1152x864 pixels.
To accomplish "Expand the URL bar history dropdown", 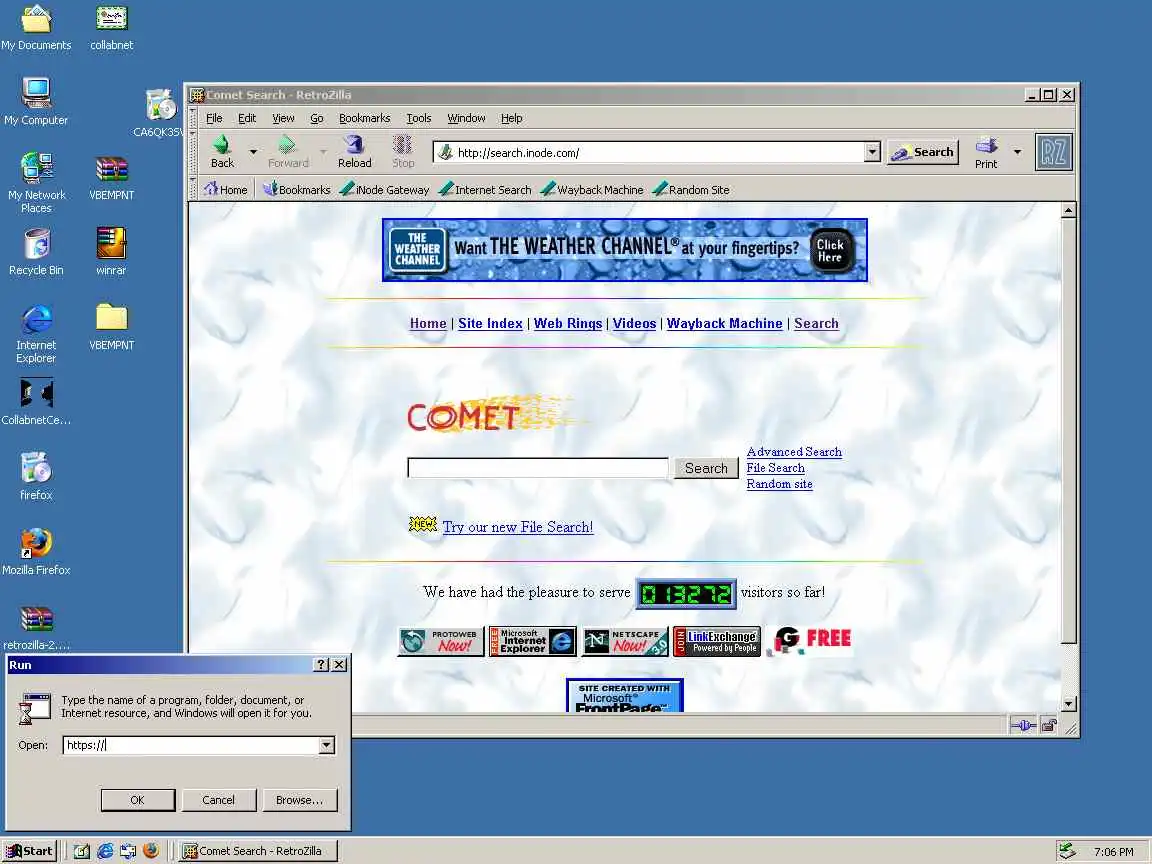I will click(x=872, y=152).
